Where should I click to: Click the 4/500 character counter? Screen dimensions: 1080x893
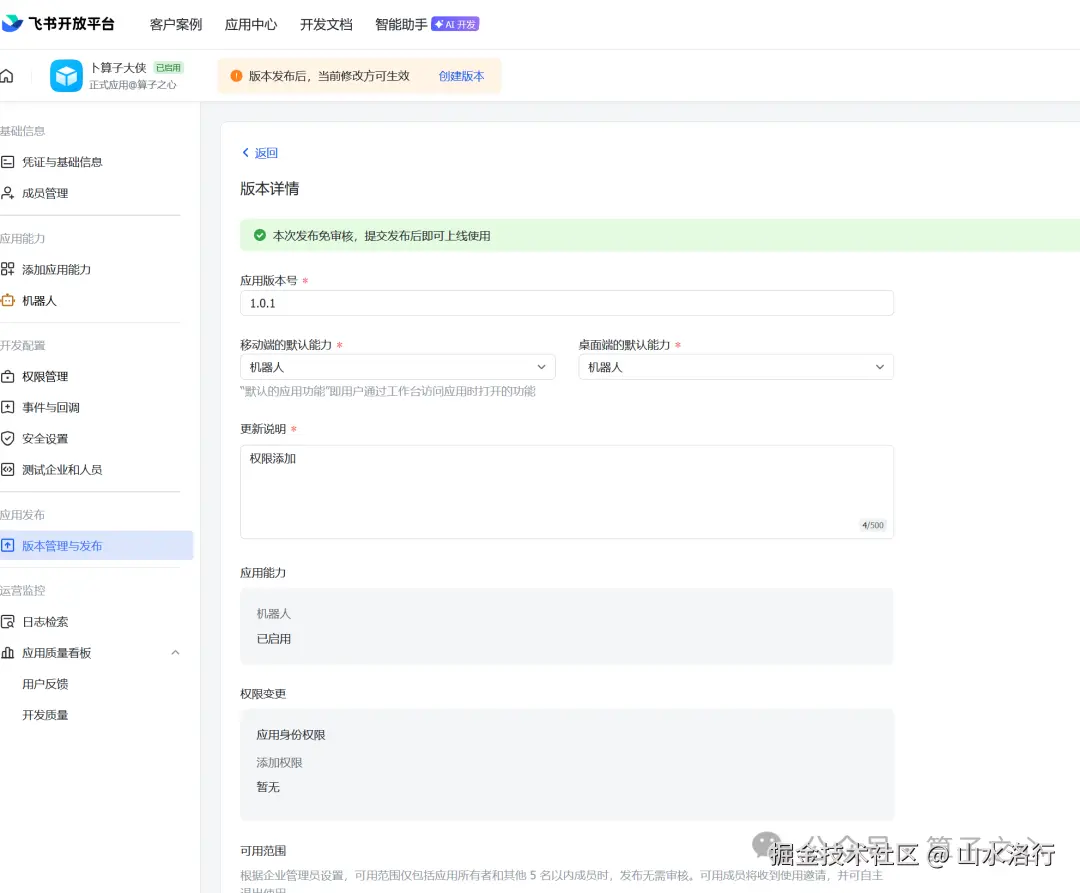click(873, 525)
